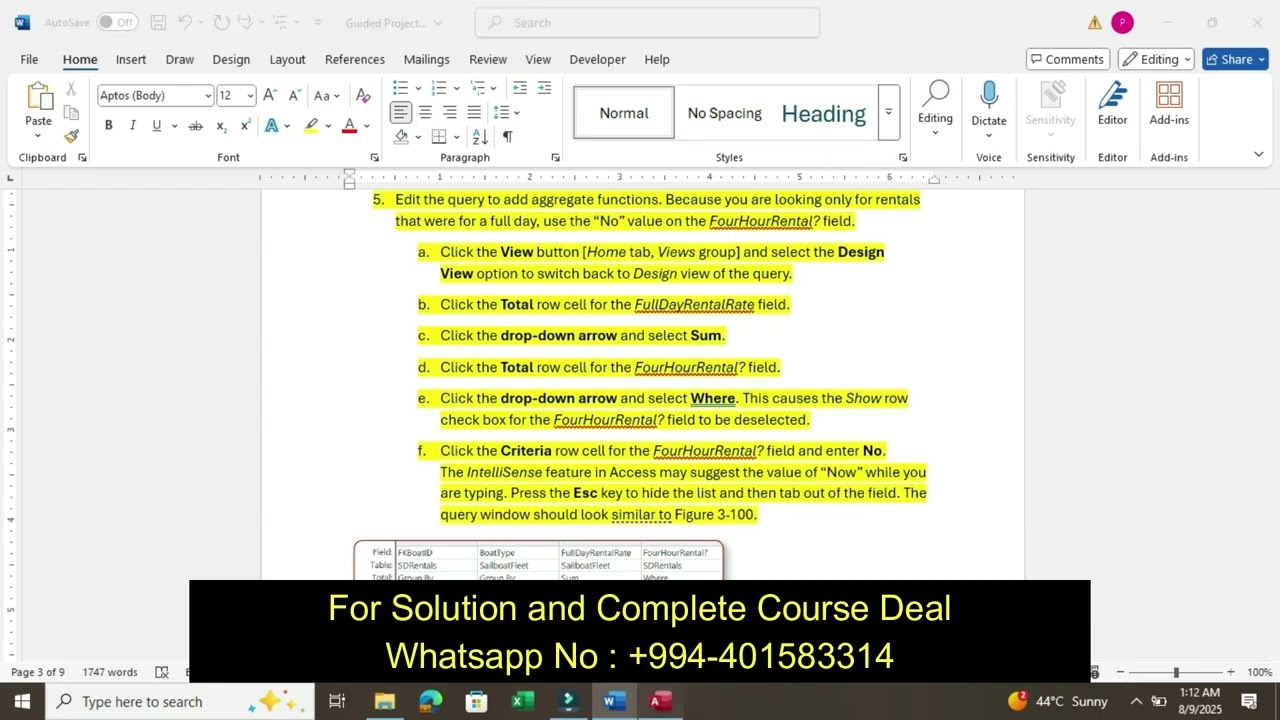Viewport: 1280px width, 720px height.
Task: Click the Text Effects glowing A icon
Action: click(272, 126)
